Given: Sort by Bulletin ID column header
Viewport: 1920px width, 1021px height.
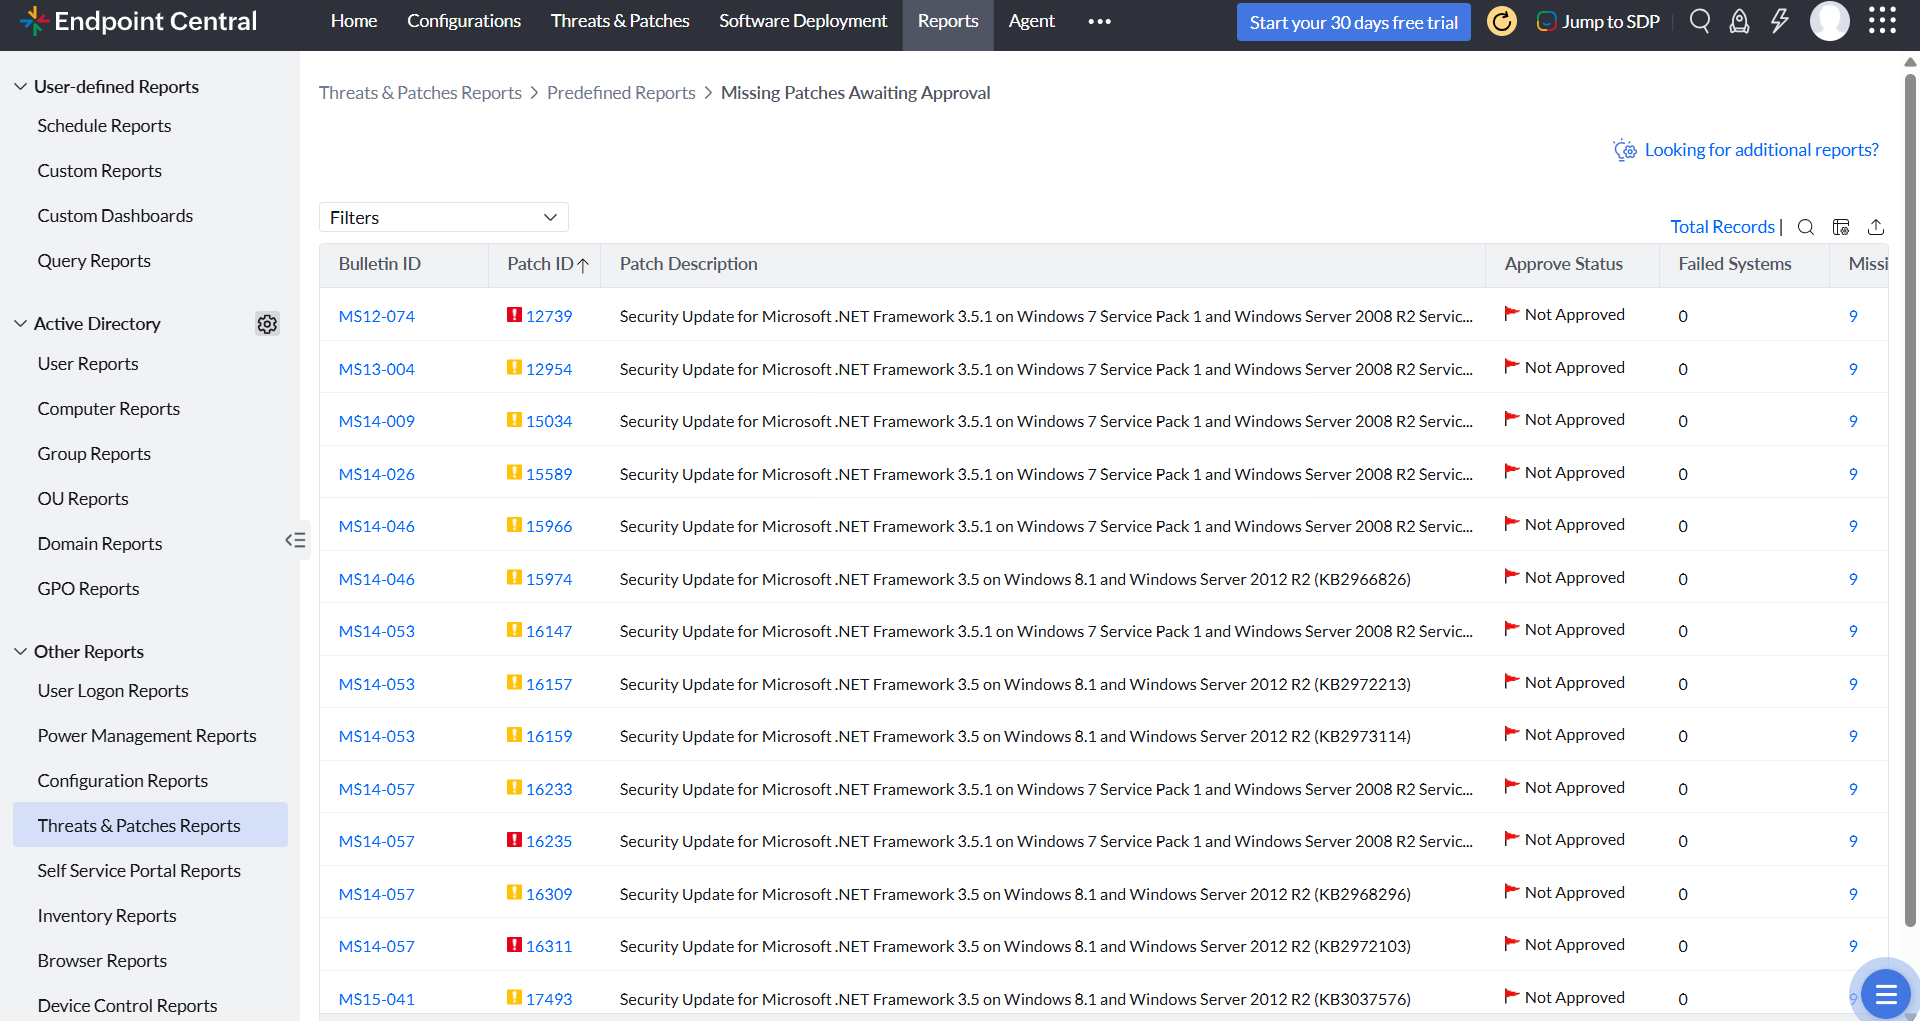Looking at the screenshot, I should click(379, 264).
